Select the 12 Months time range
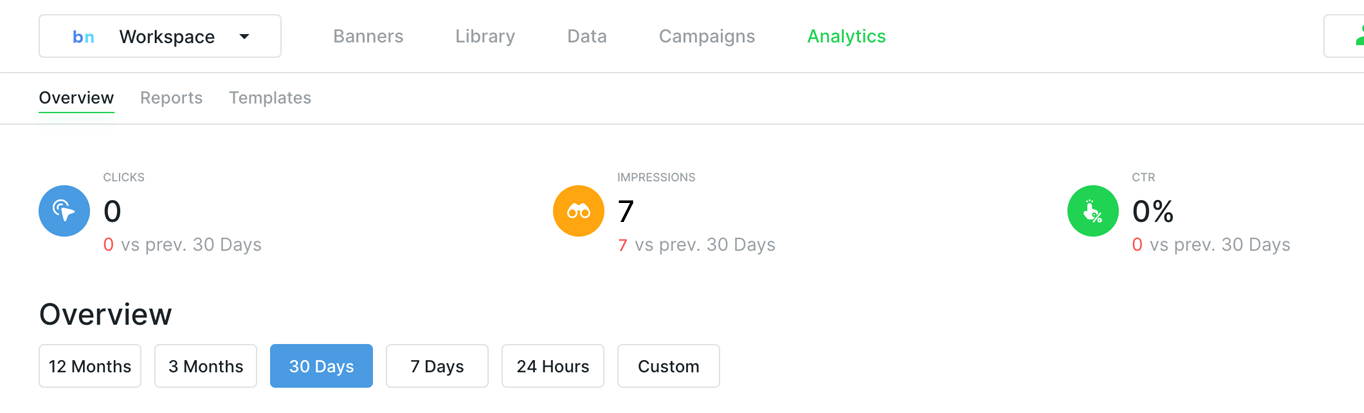Viewport: 1364px width, 413px height. 90,366
